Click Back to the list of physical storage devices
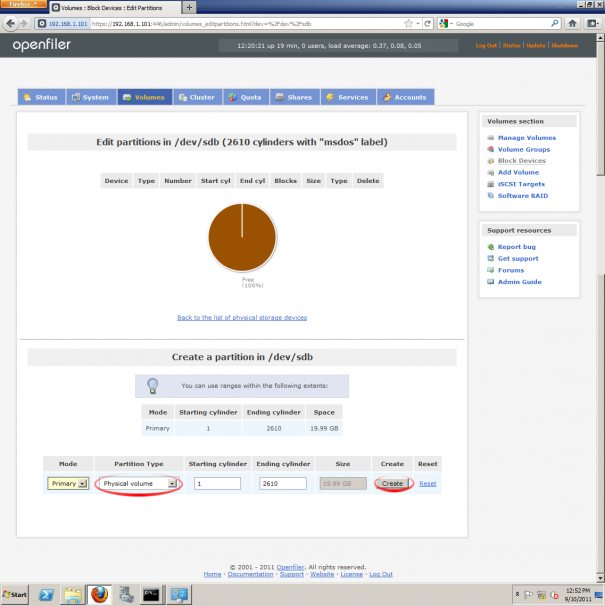The height and width of the screenshot is (606, 605). 242,317
